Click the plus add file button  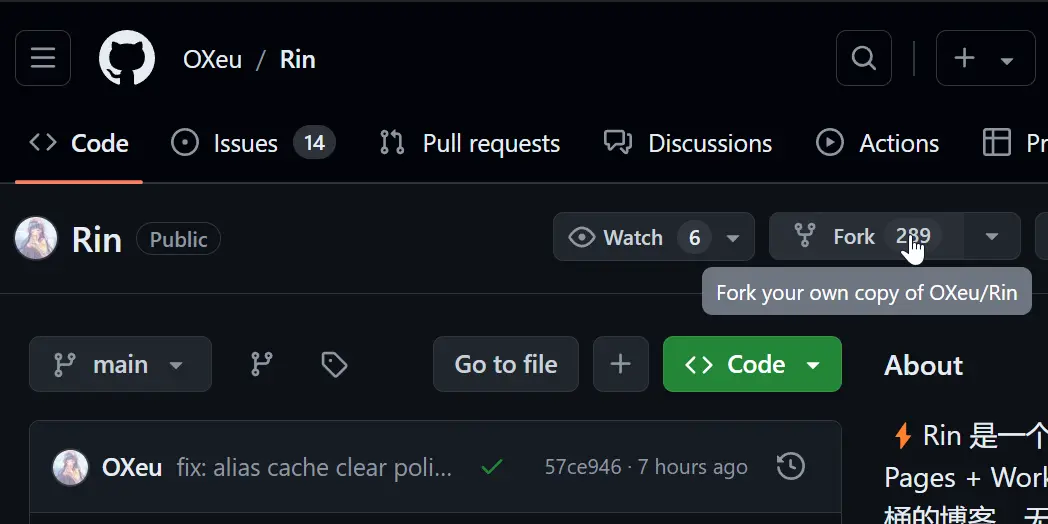(620, 364)
